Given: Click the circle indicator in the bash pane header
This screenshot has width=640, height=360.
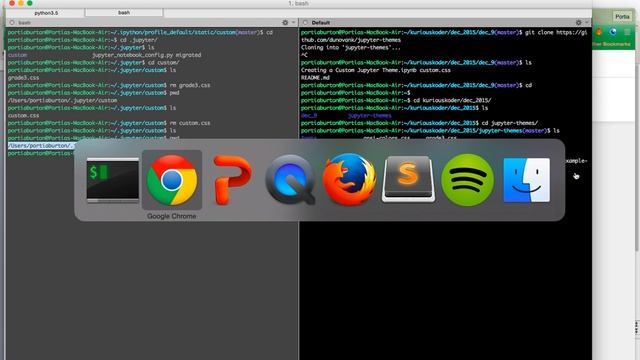Looking at the screenshot, I should tap(12, 22).
